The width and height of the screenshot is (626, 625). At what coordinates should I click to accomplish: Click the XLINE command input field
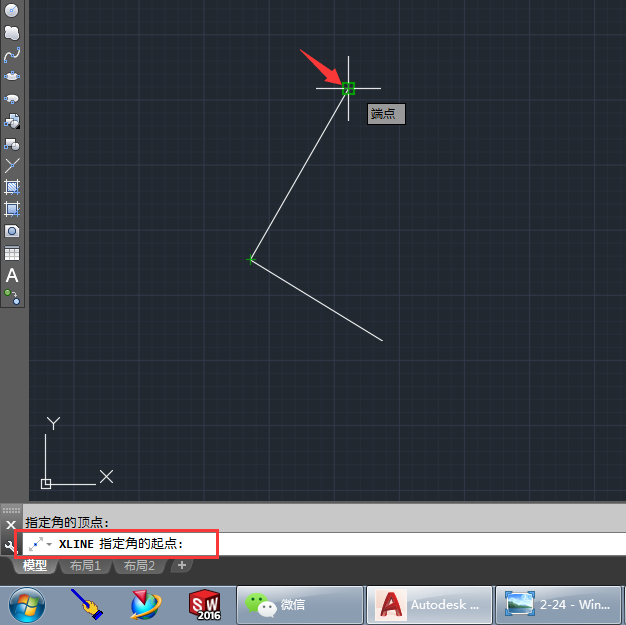click(x=323, y=544)
